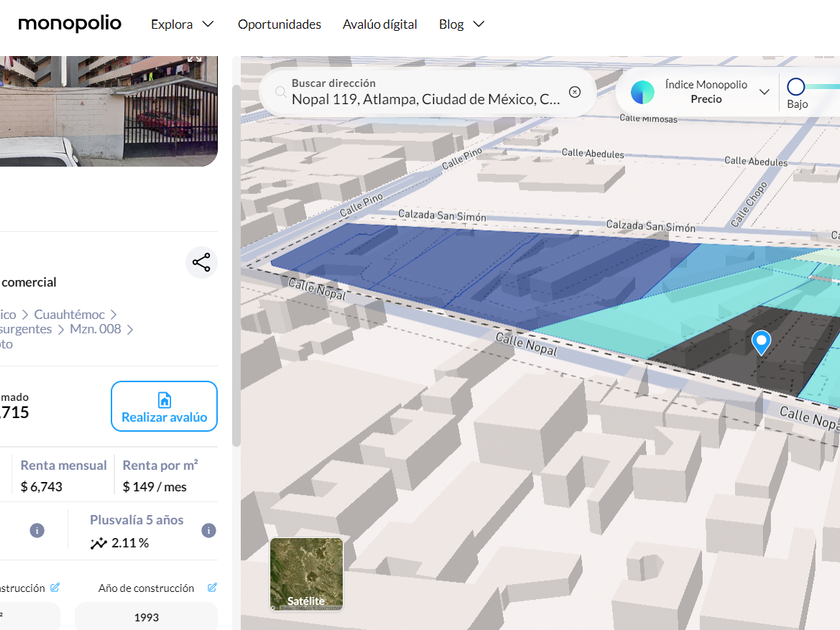Image resolution: width=840 pixels, height=630 pixels.
Task: Click the $ 6,743 rent value
Action: pyautogui.click(x=41, y=486)
